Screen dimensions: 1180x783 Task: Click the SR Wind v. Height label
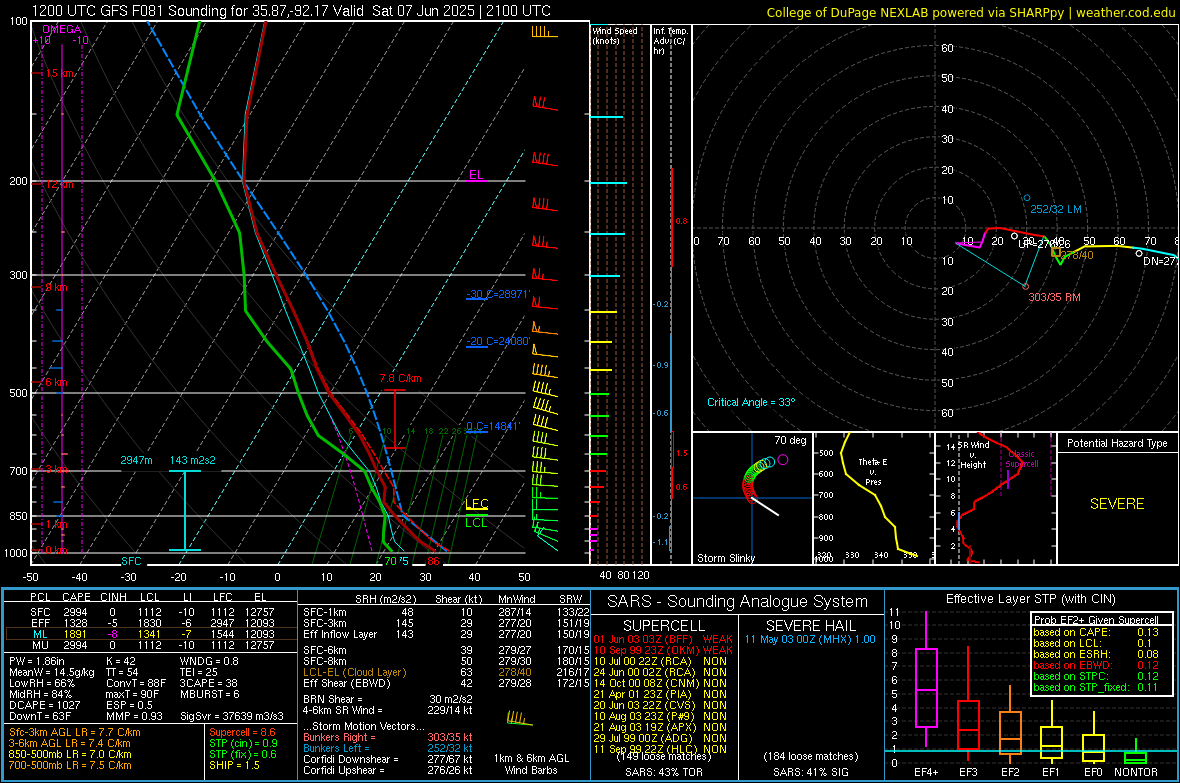pyautogui.click(x=973, y=455)
